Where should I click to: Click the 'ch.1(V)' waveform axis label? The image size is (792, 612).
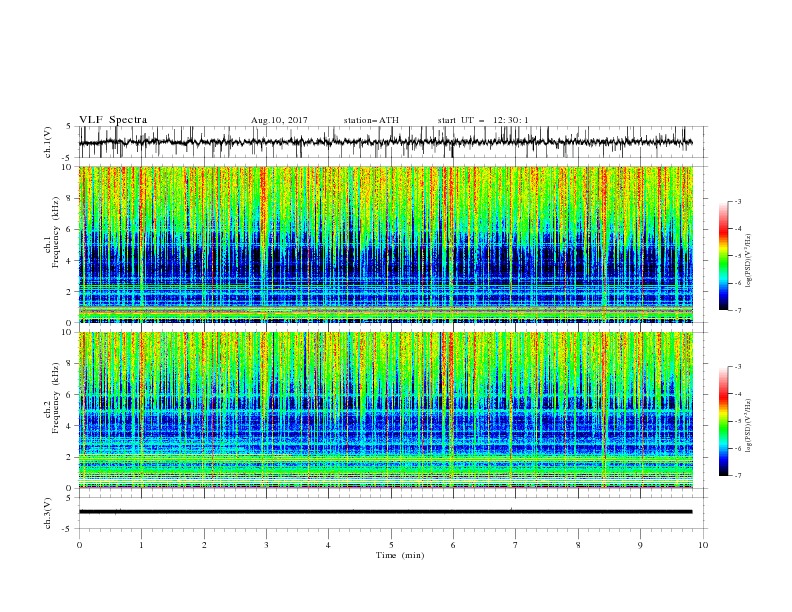48,142
